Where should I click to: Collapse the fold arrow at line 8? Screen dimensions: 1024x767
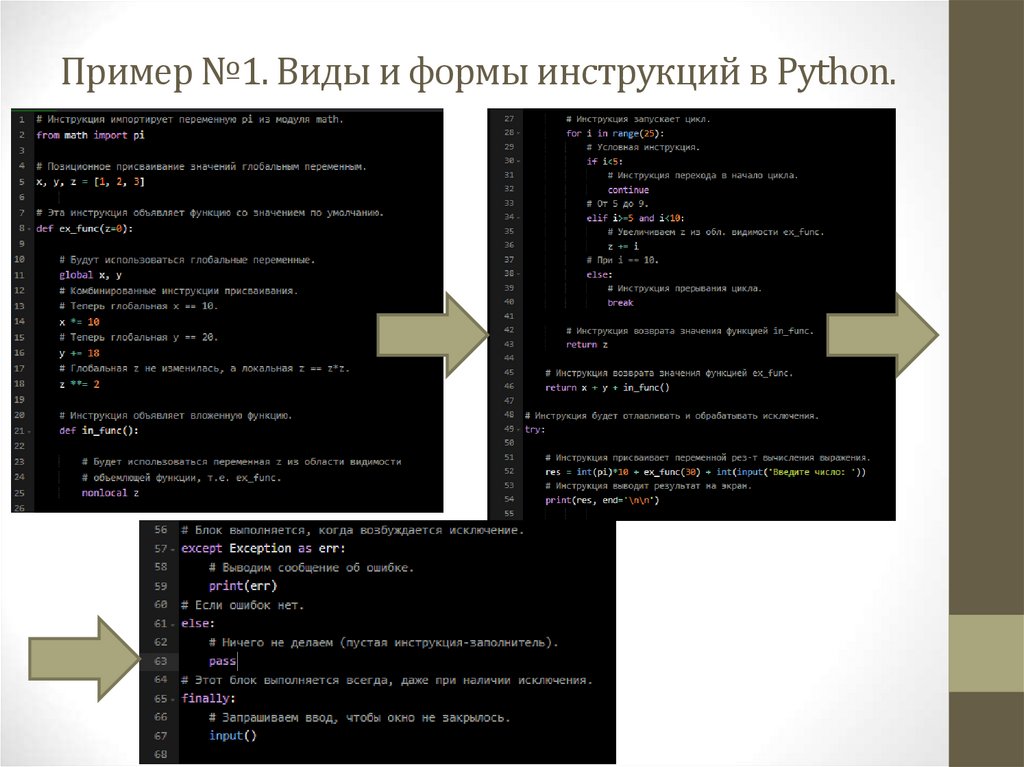(29, 229)
